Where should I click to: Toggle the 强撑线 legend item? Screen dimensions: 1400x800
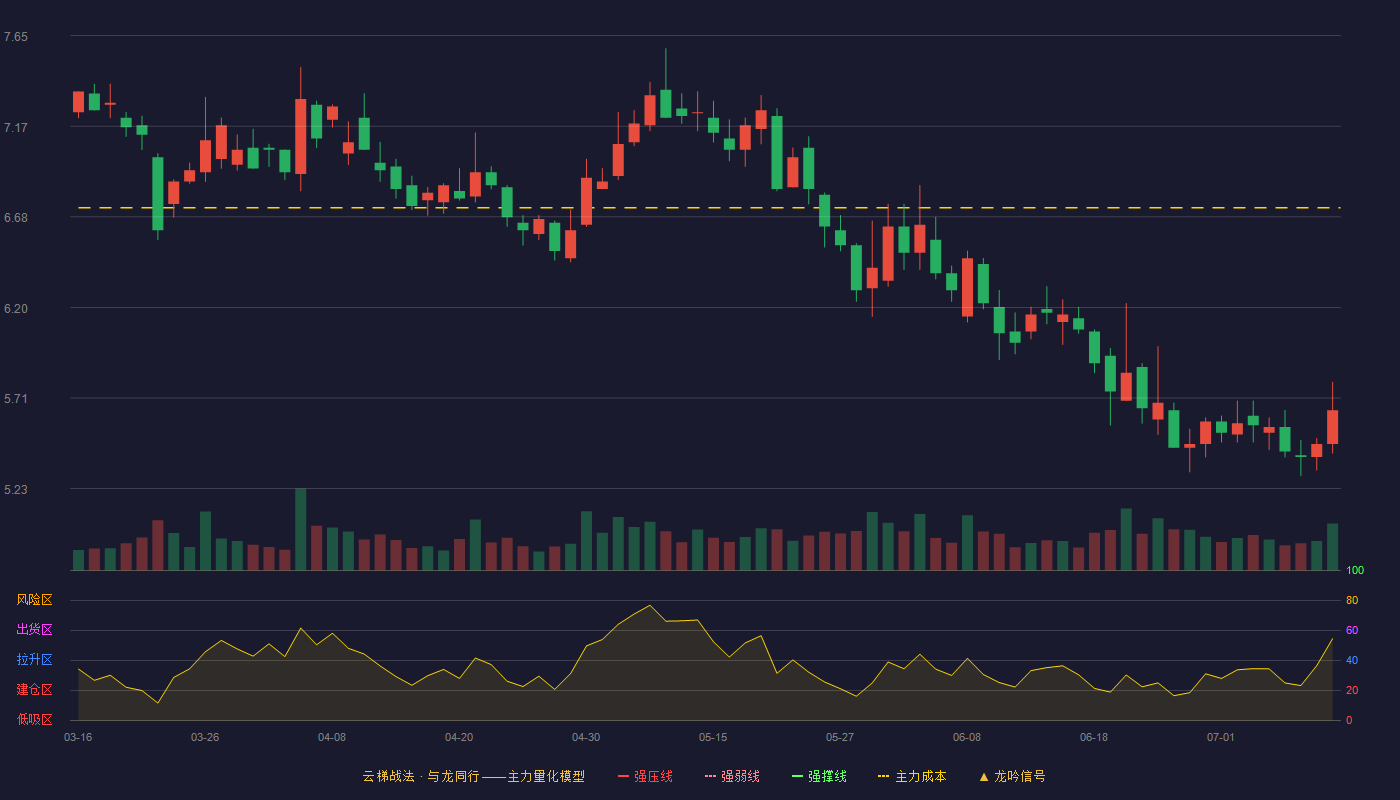coord(819,776)
